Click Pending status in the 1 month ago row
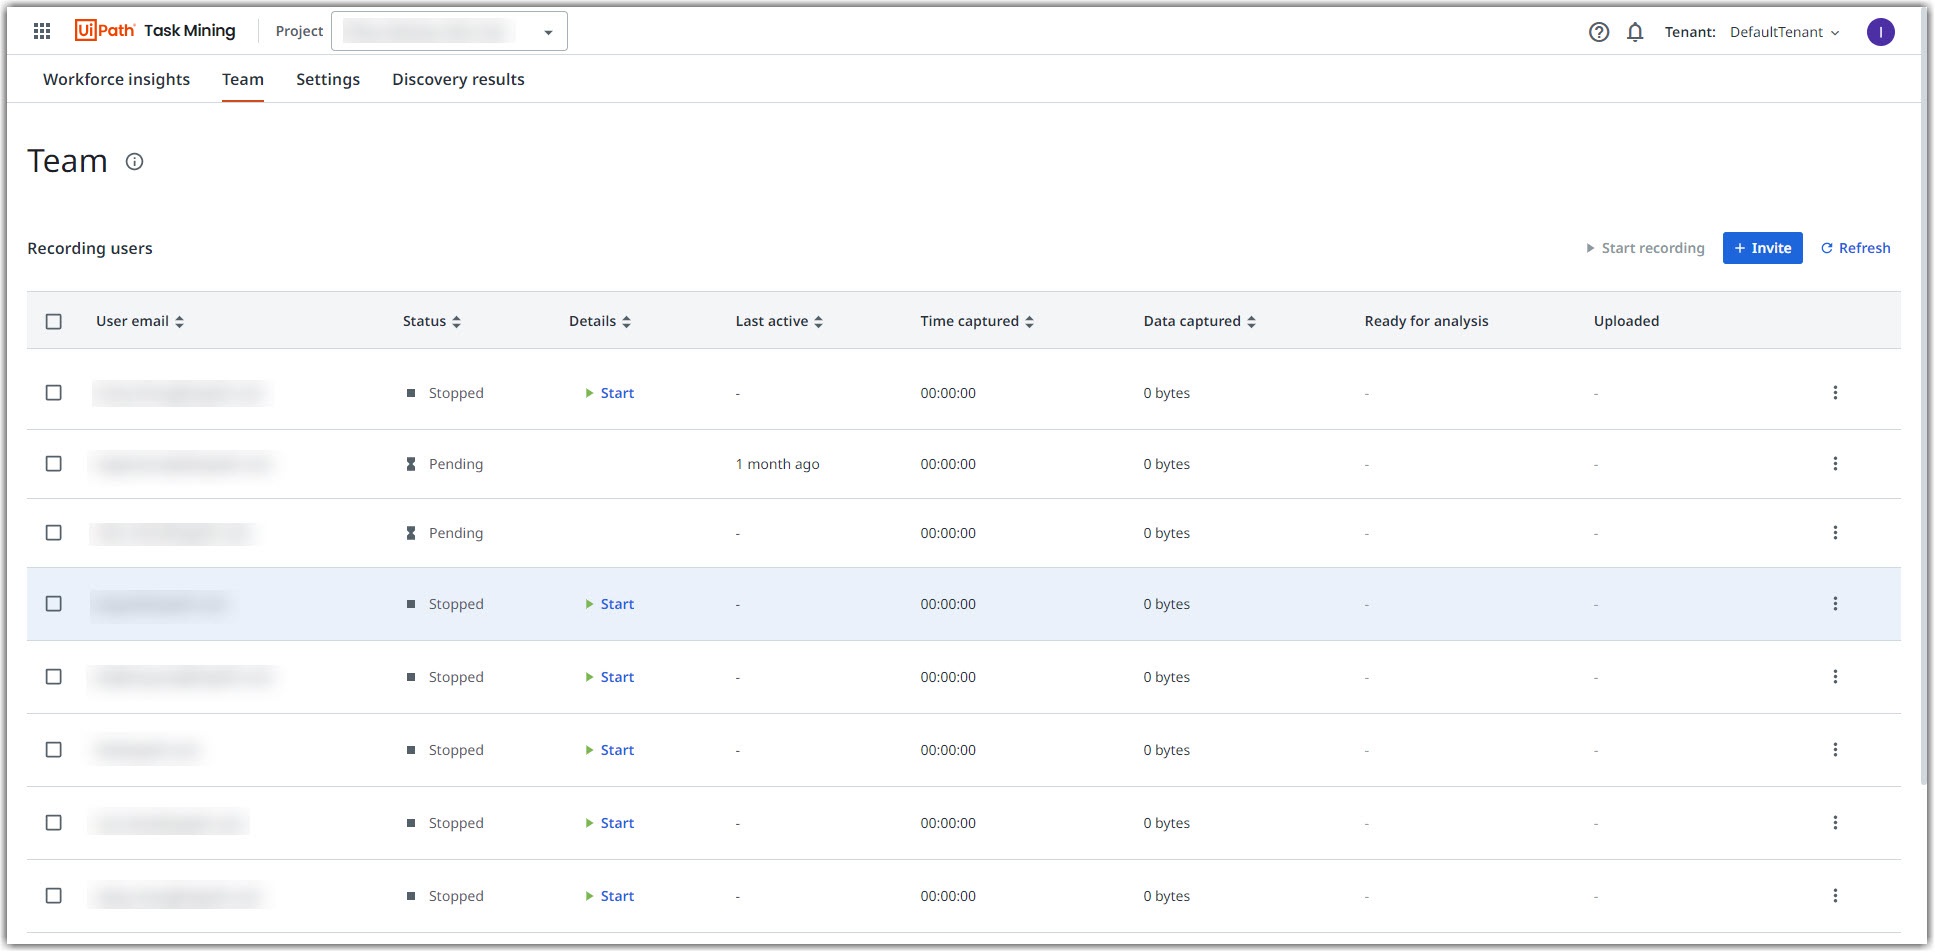 point(445,464)
